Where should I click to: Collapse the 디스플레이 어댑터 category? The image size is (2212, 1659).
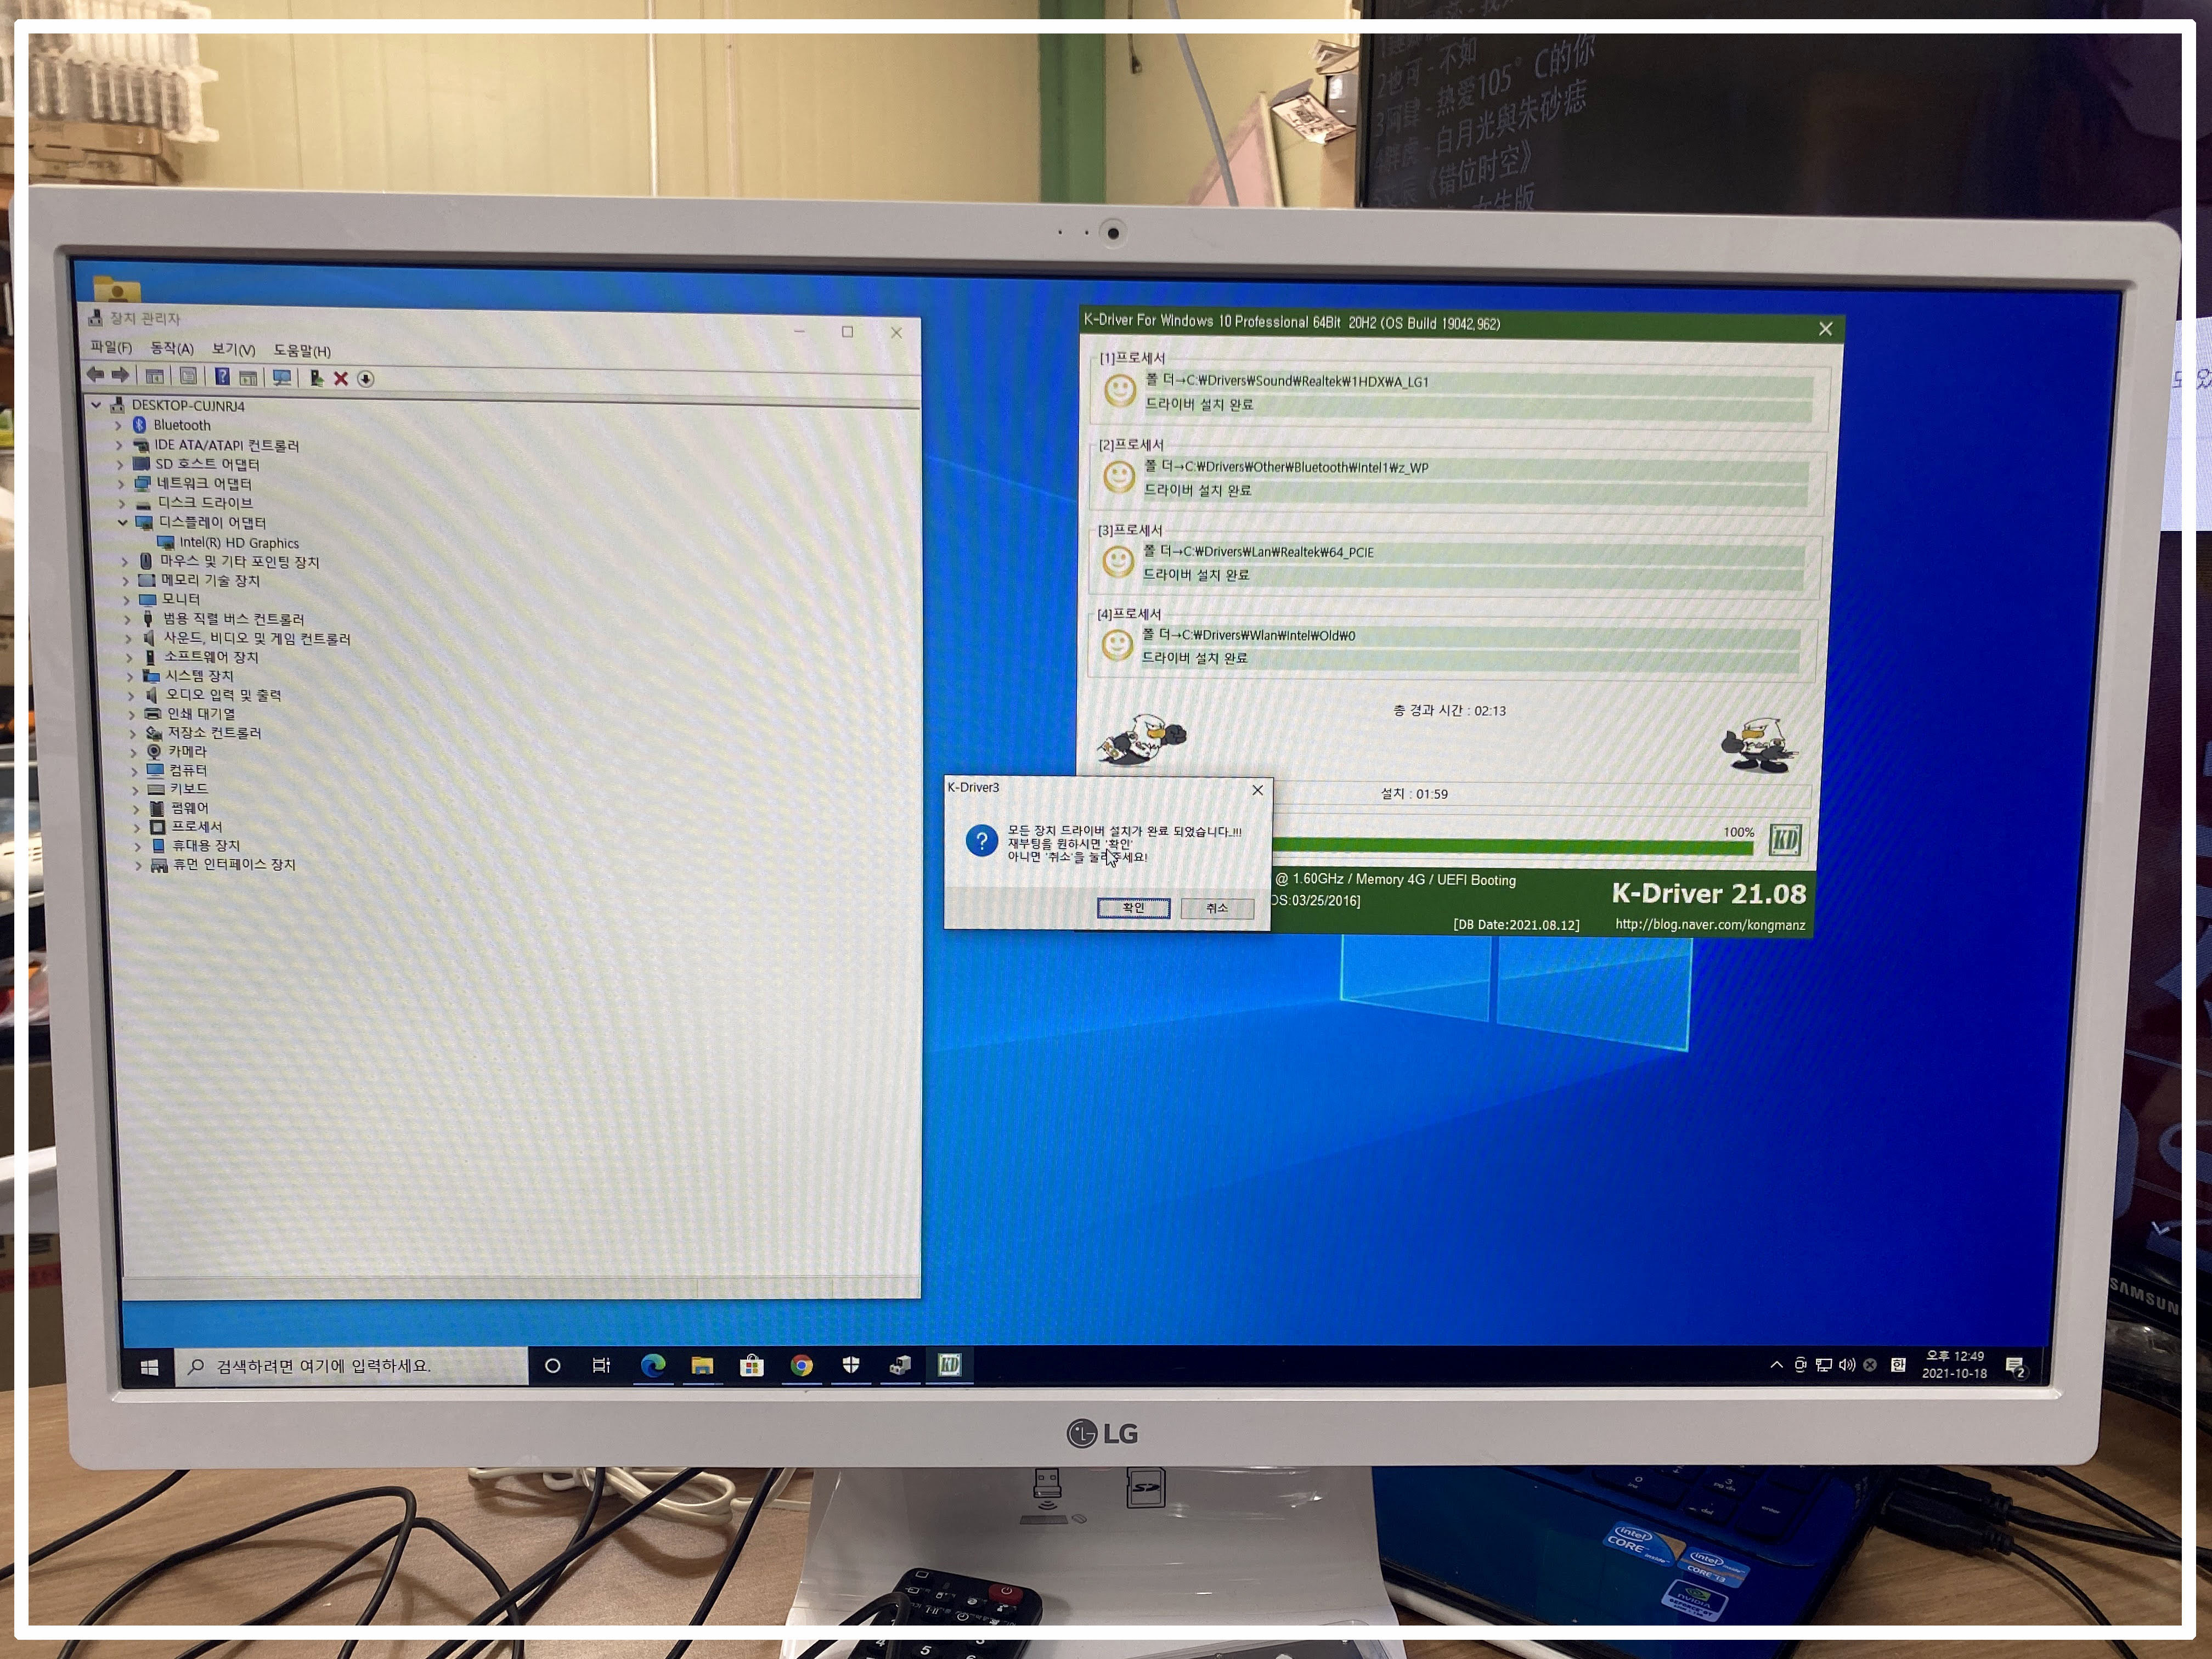point(123,522)
